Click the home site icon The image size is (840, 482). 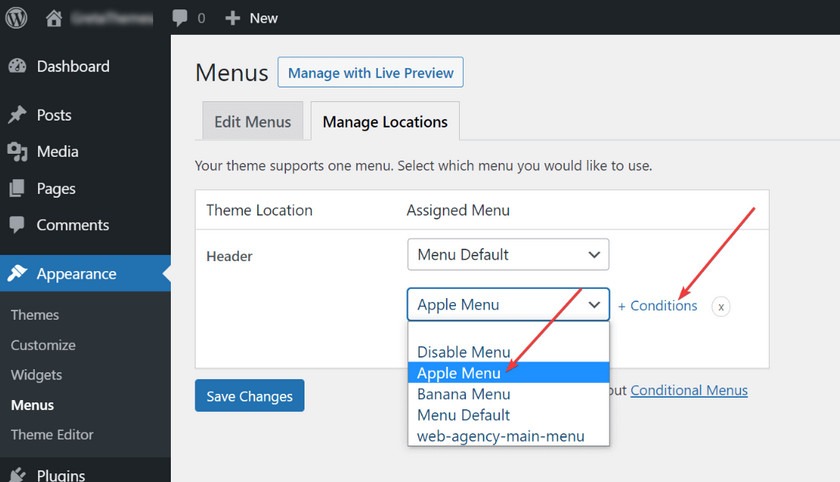click(x=53, y=17)
